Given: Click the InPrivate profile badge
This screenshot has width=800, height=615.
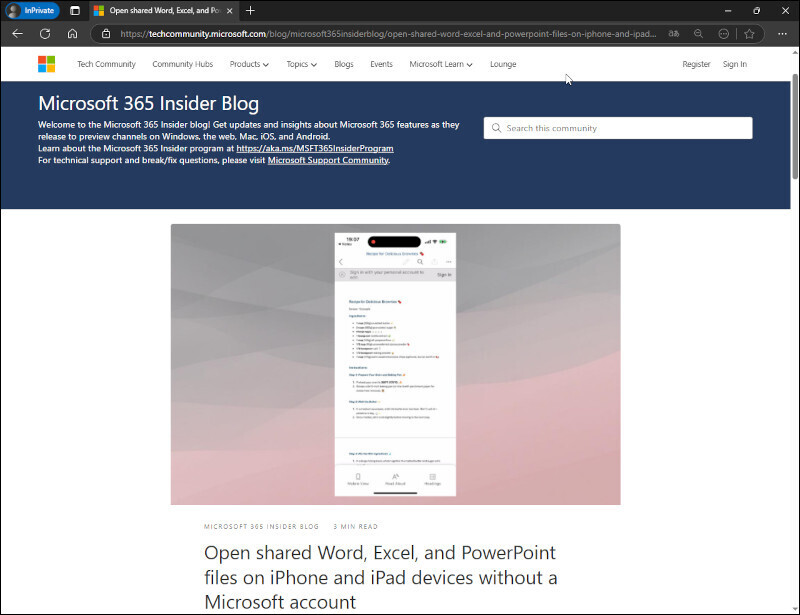Looking at the screenshot, I should (x=32, y=10).
